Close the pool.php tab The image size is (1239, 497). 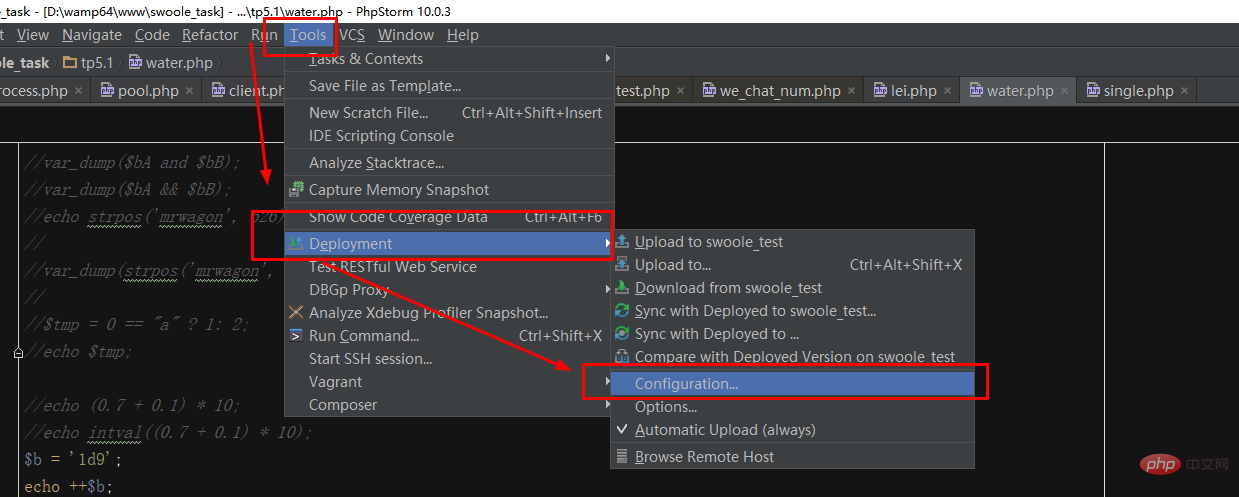click(190, 91)
